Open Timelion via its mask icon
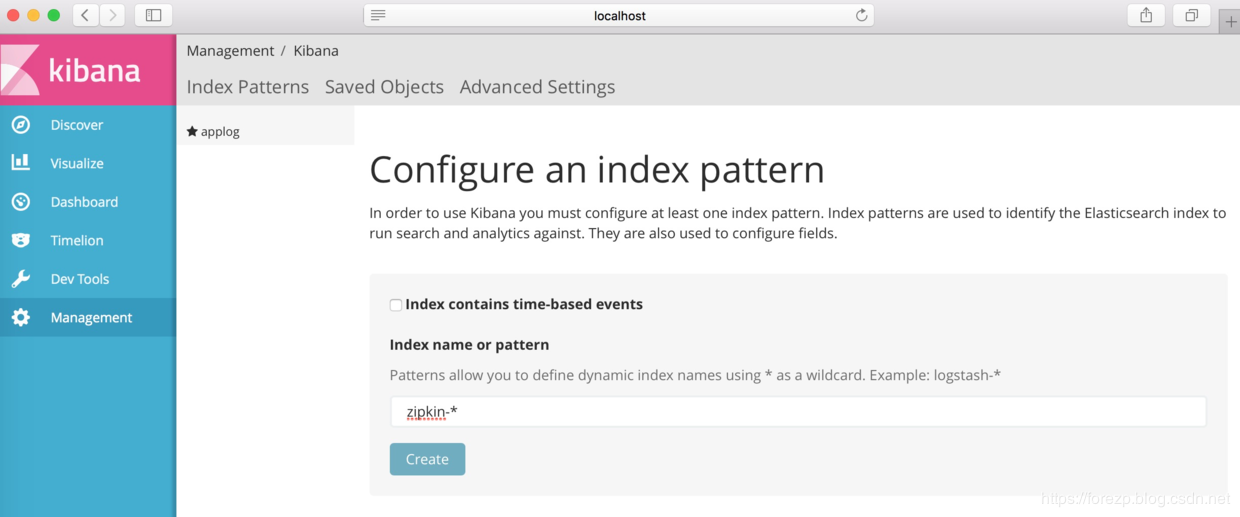 coord(20,241)
